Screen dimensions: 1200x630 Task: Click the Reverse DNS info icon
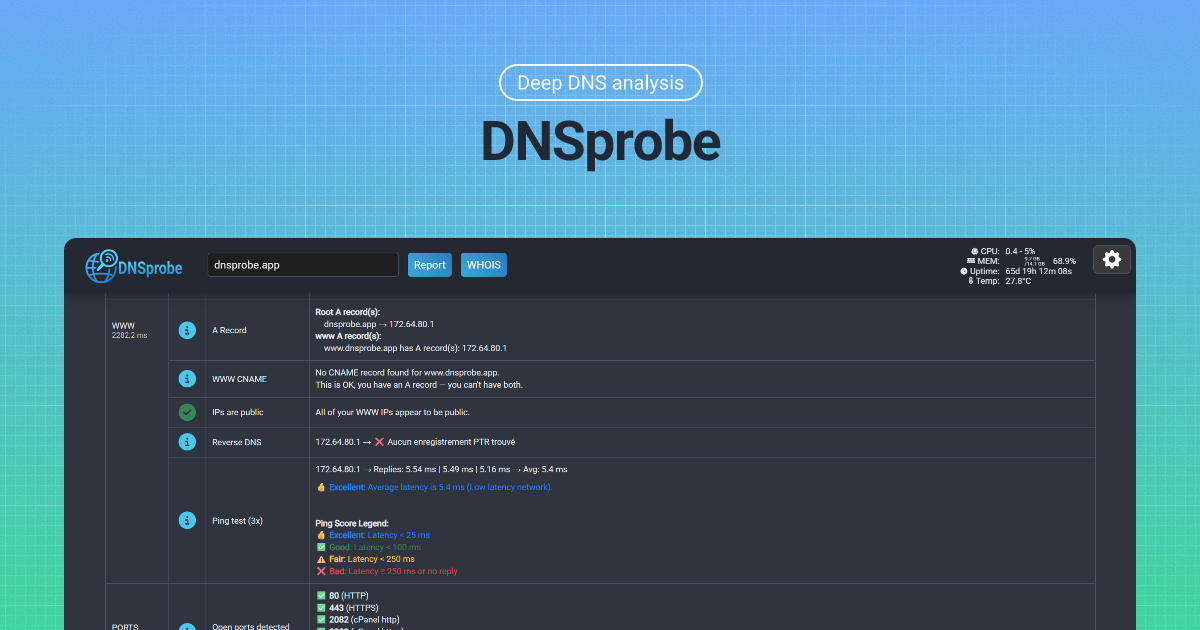pos(187,441)
